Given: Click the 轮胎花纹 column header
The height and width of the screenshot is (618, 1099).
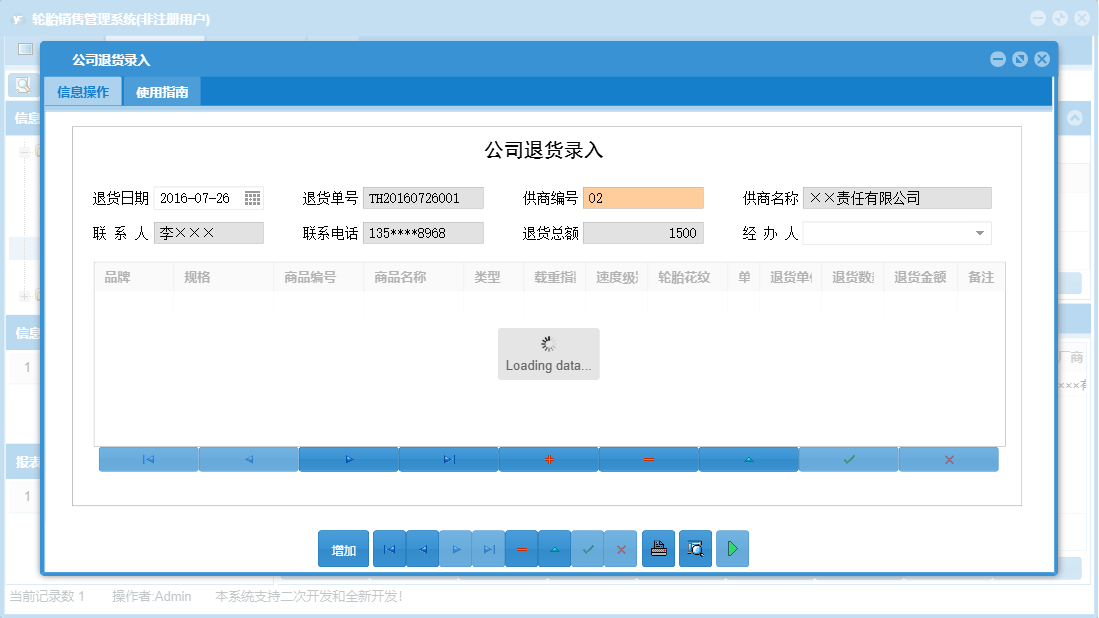Looking at the screenshot, I should click(686, 278).
